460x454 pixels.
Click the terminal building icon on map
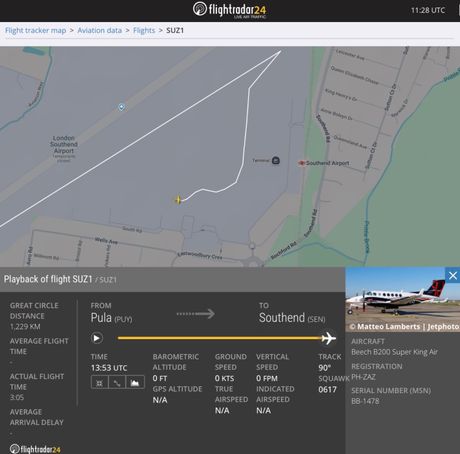pyautogui.click(x=276, y=161)
